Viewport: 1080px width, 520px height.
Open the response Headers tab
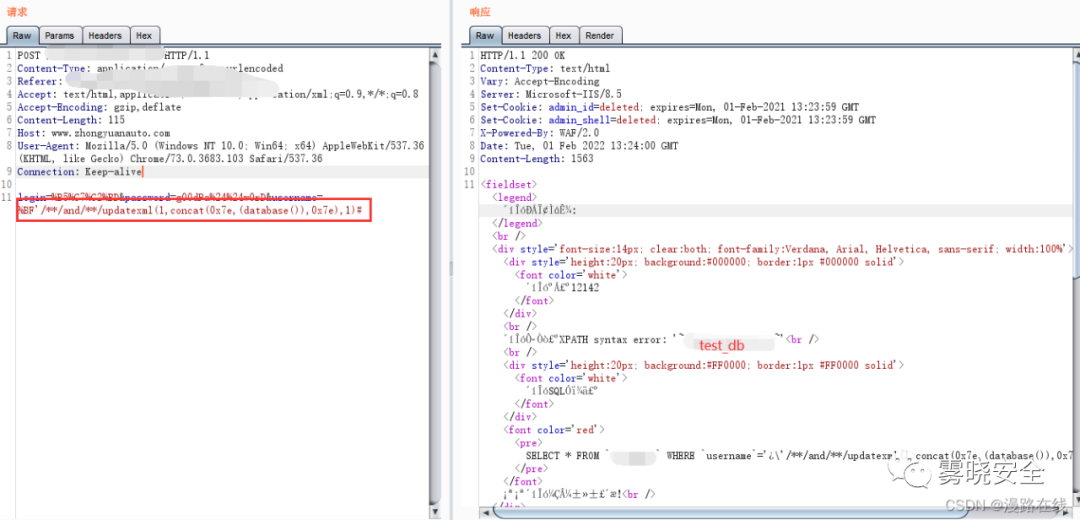[x=524, y=35]
